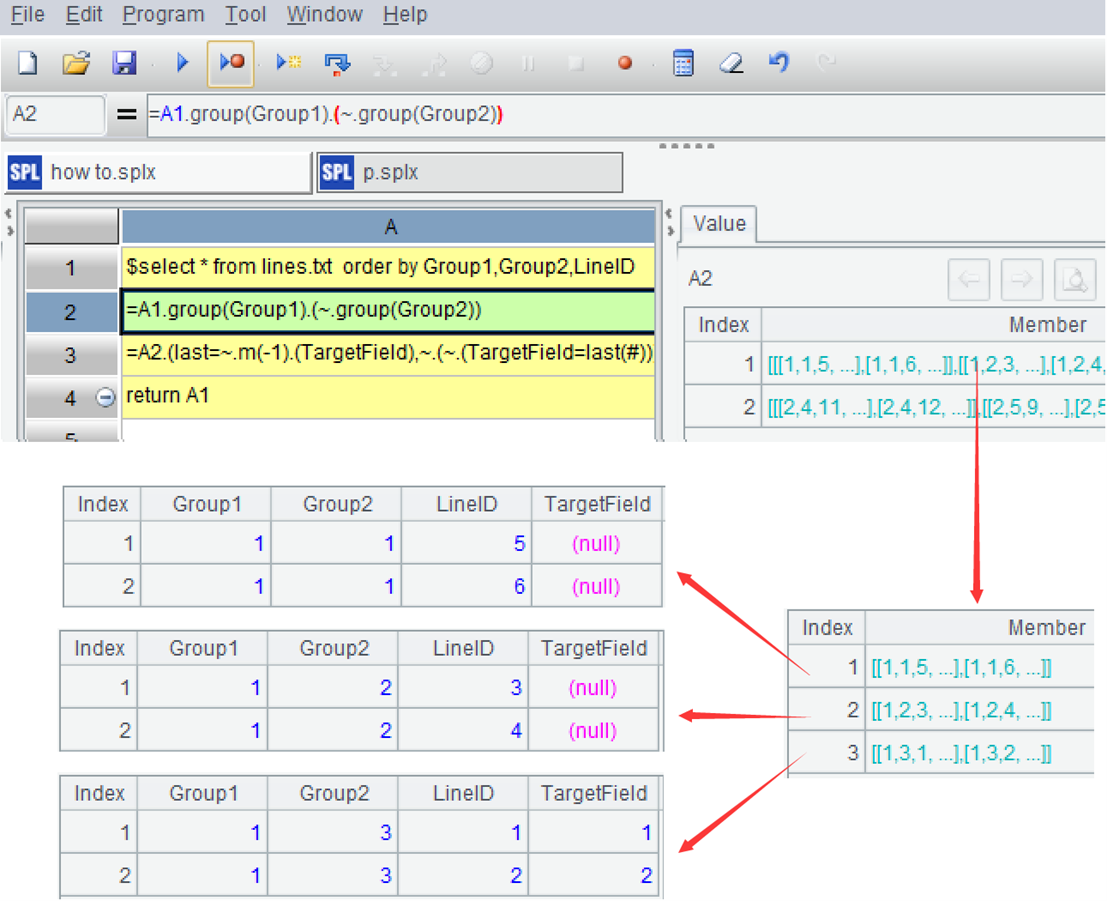Save the script with the floppy disk icon
1107x901 pixels.
(x=124, y=63)
